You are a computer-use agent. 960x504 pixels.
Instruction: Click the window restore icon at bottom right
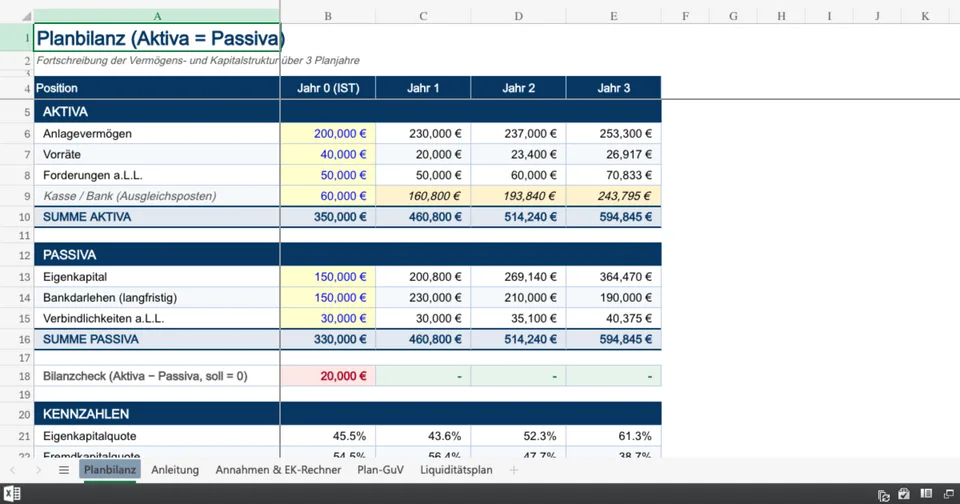tap(948, 494)
